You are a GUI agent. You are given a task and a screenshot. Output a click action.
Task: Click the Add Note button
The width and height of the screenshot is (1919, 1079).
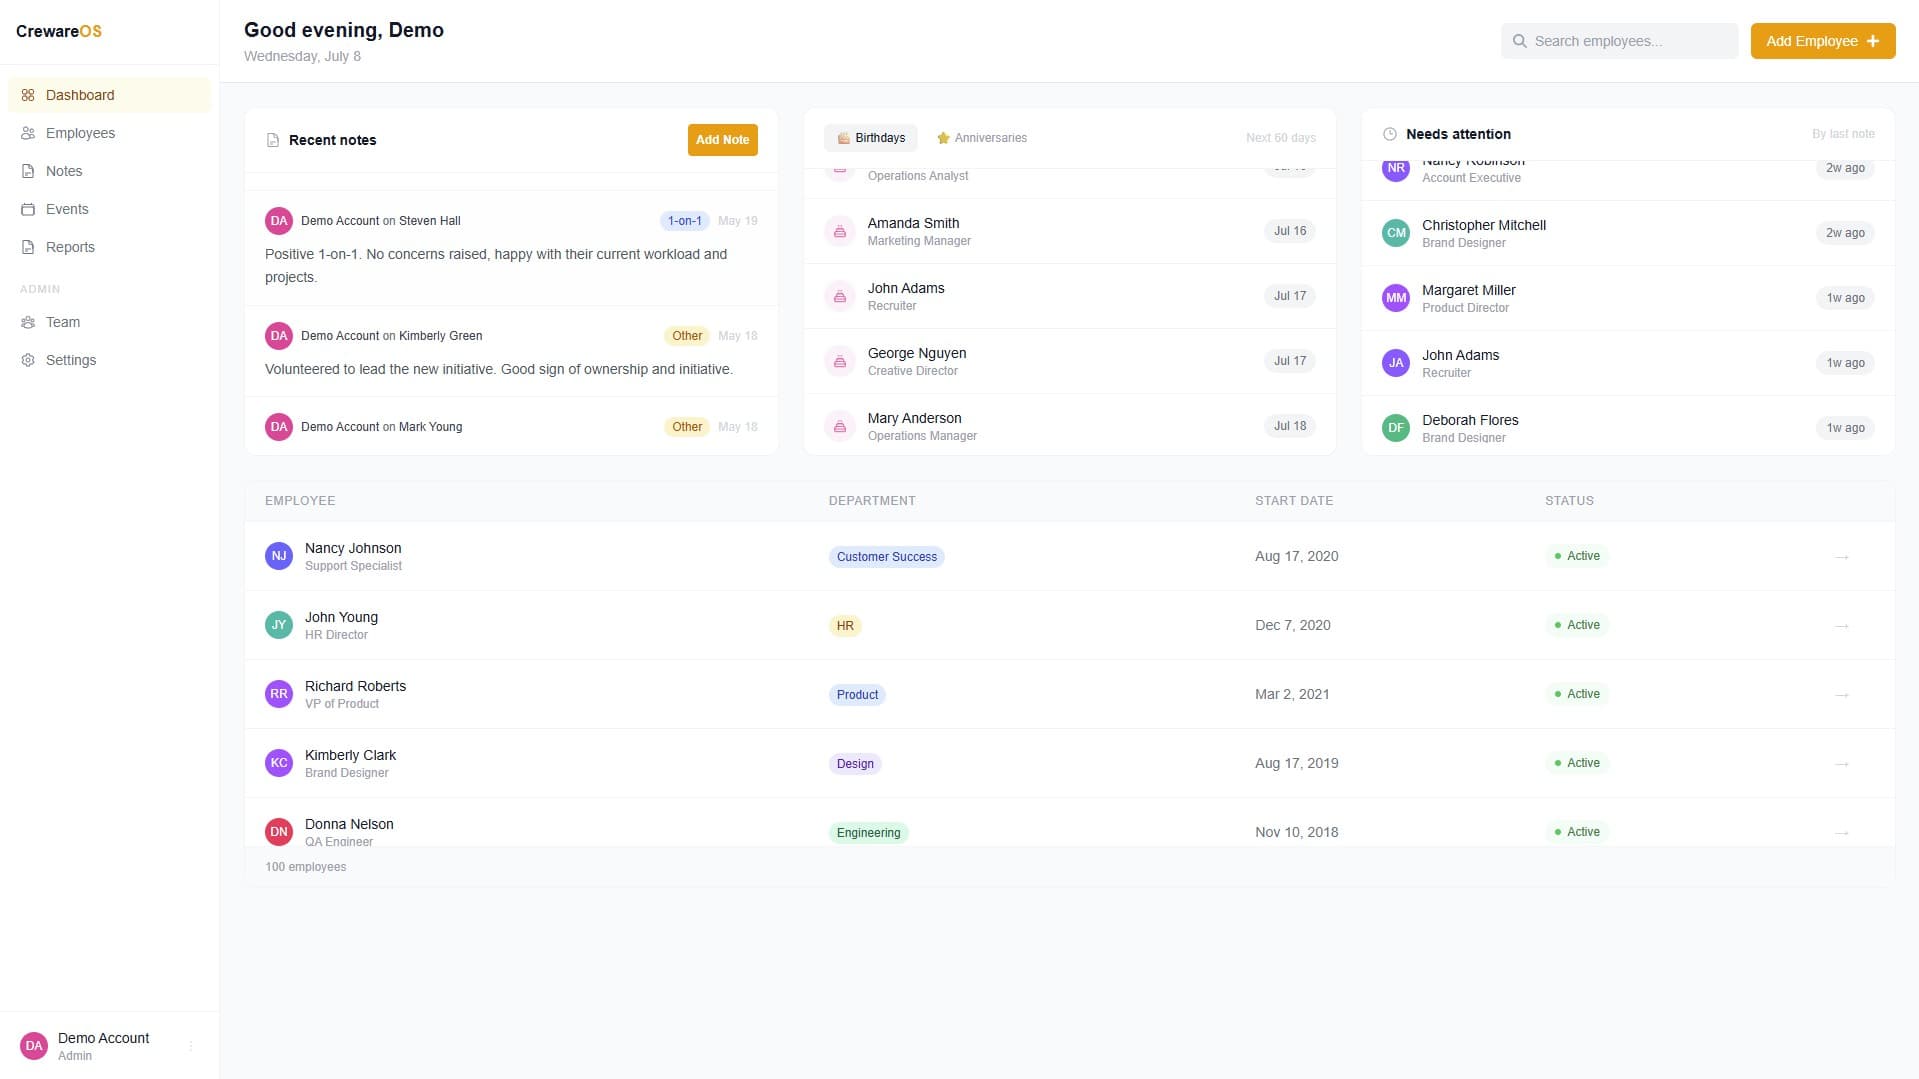coord(722,140)
